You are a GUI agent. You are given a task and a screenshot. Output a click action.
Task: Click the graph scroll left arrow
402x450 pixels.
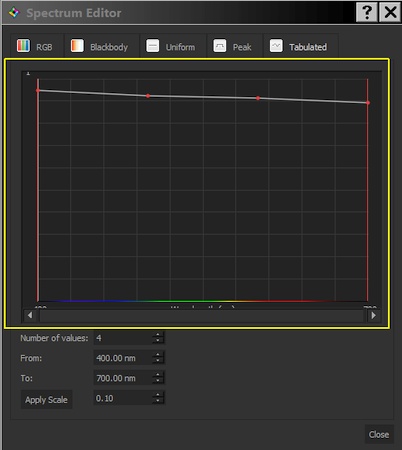point(30,315)
